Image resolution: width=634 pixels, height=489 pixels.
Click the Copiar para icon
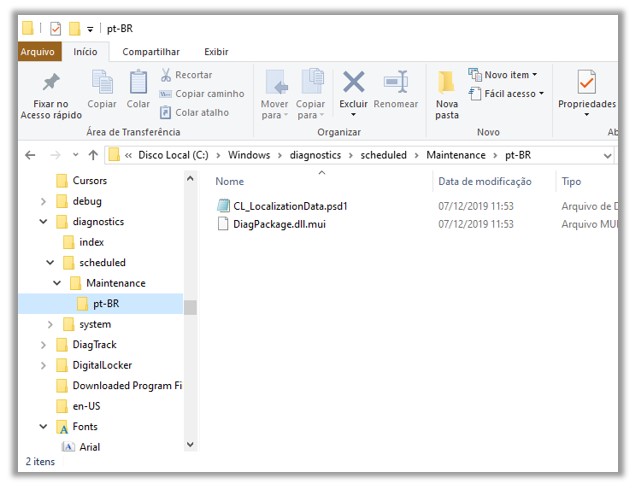[x=313, y=81]
